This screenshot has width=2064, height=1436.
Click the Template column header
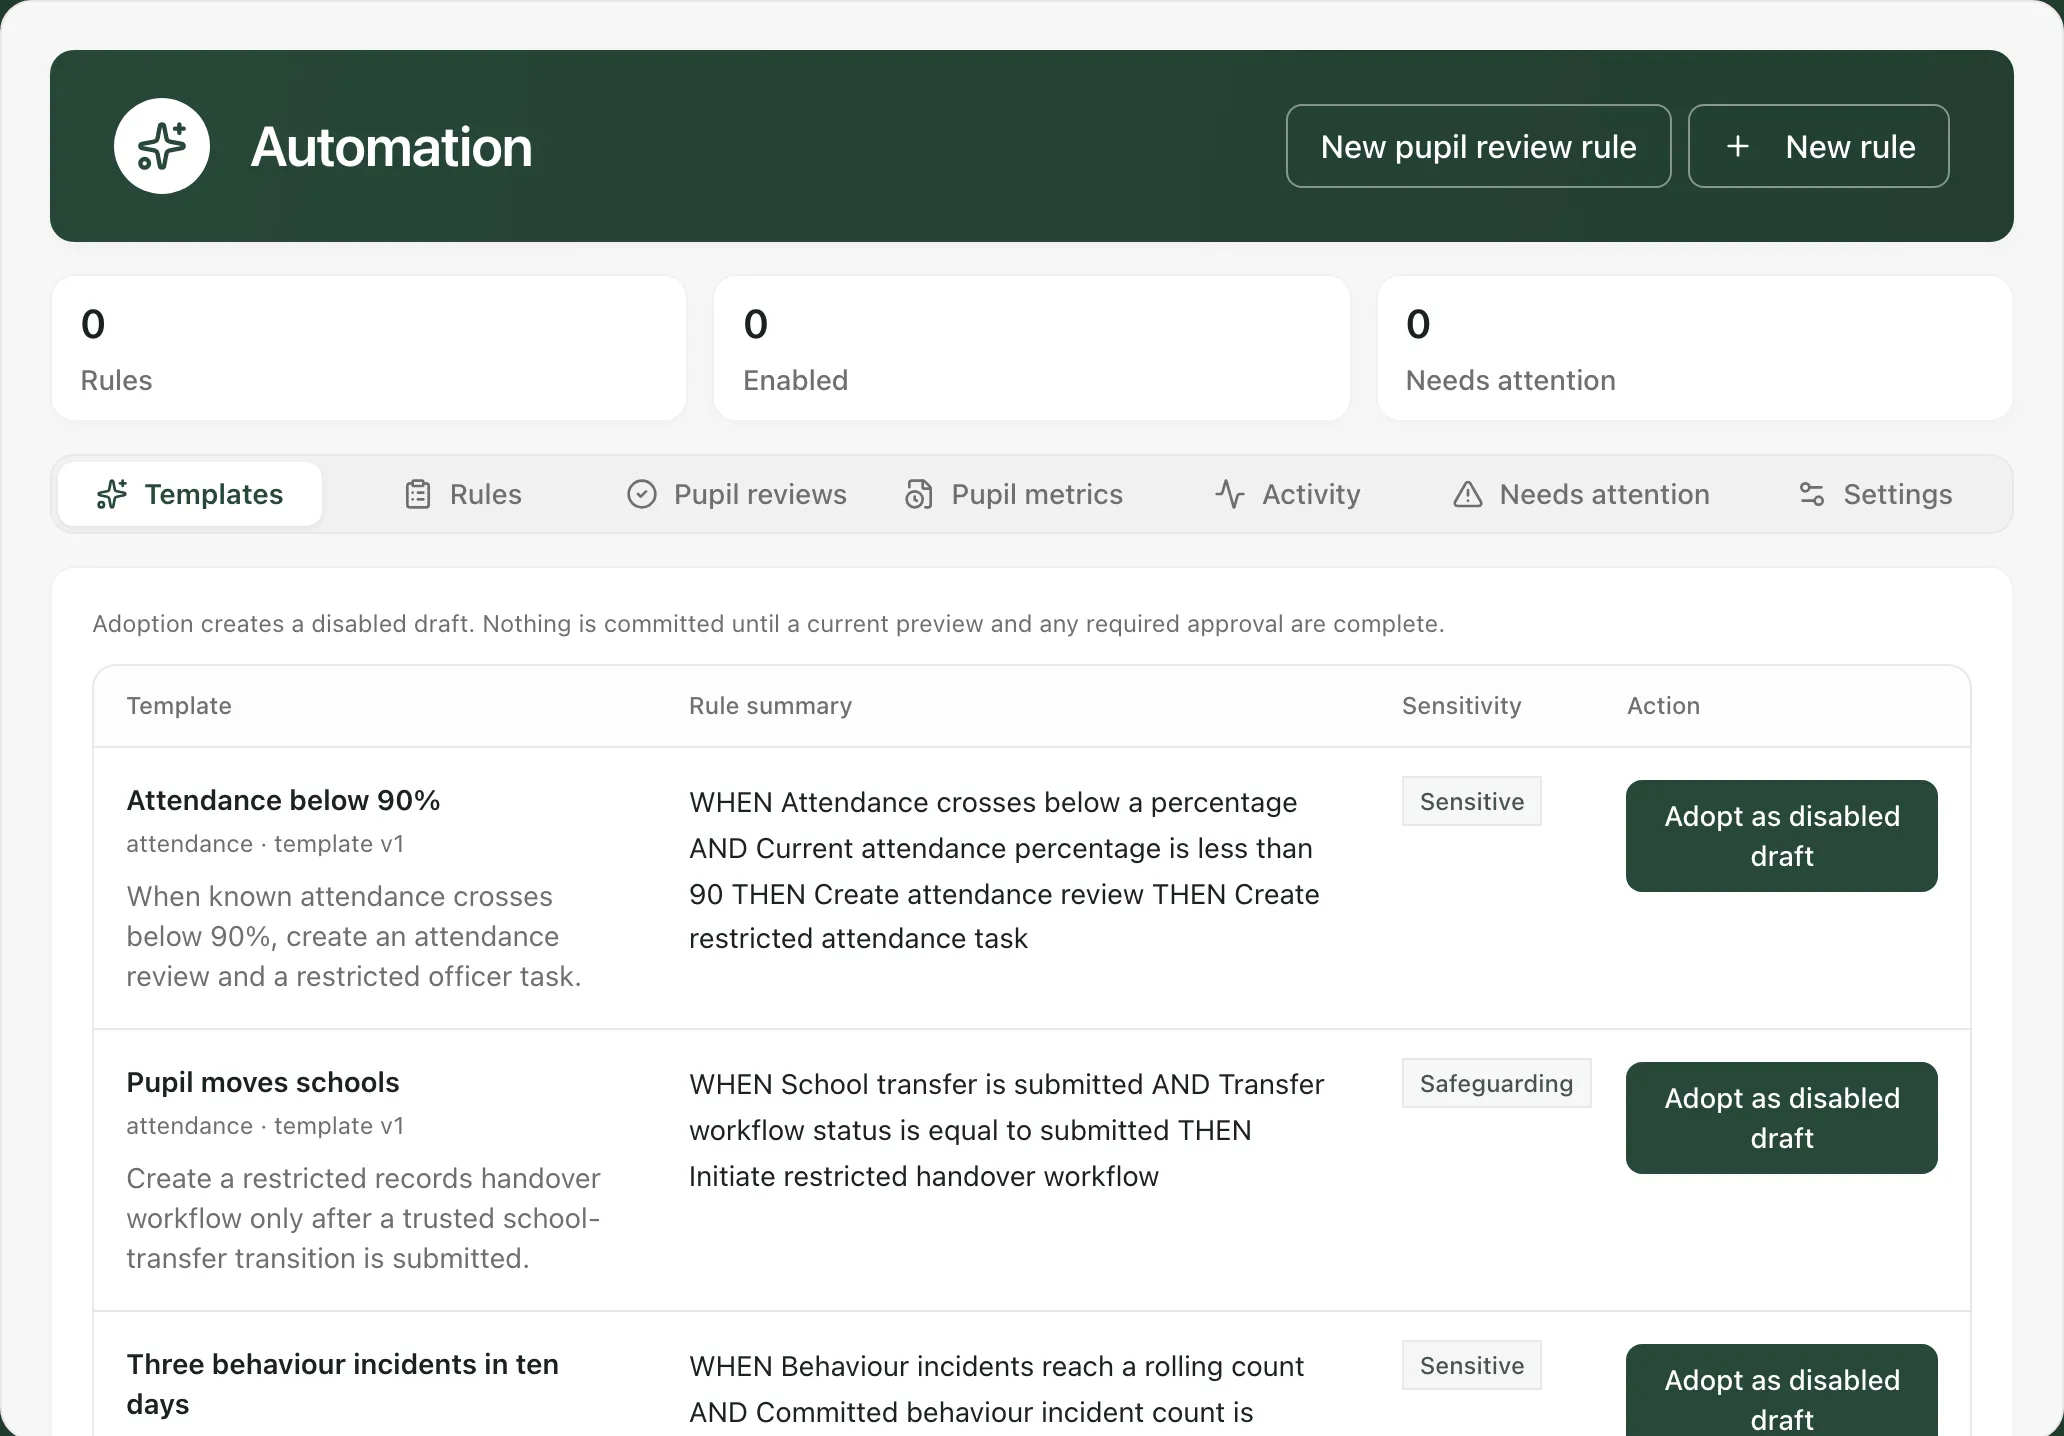coord(179,706)
